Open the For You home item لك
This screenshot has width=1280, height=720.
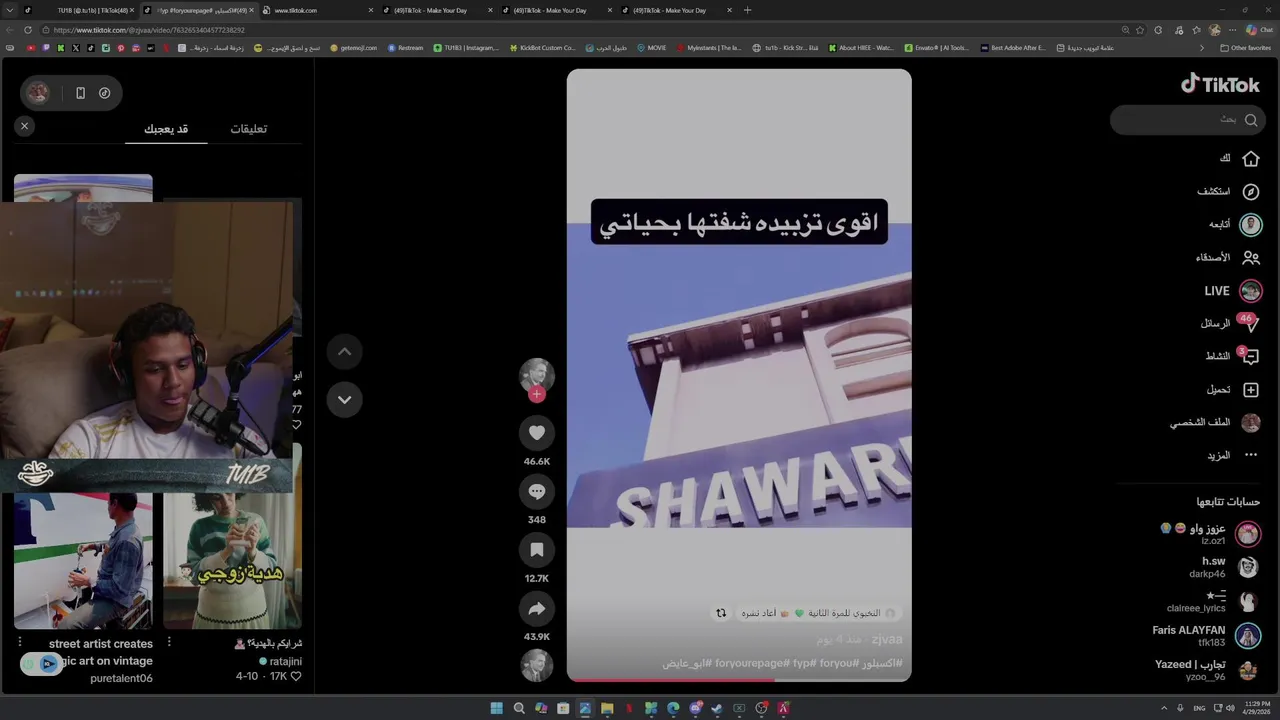pos(1239,159)
